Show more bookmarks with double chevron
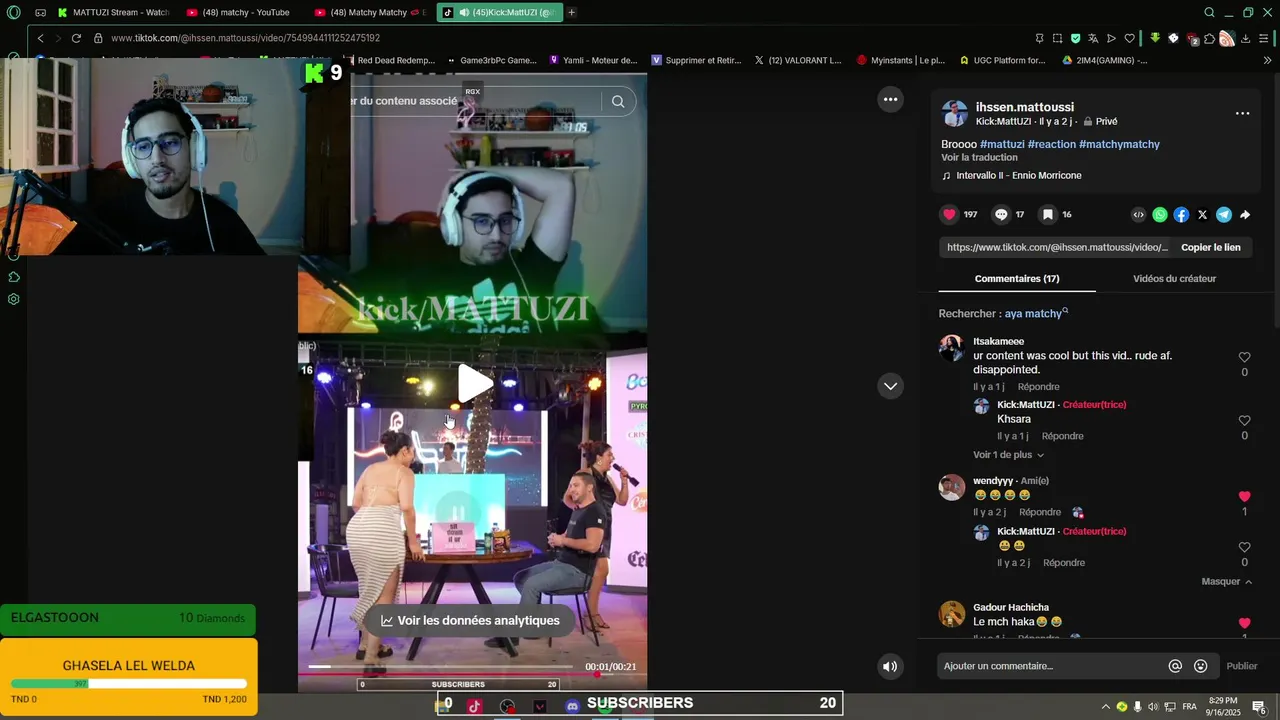Viewport: 1280px width, 720px height. point(1268,60)
